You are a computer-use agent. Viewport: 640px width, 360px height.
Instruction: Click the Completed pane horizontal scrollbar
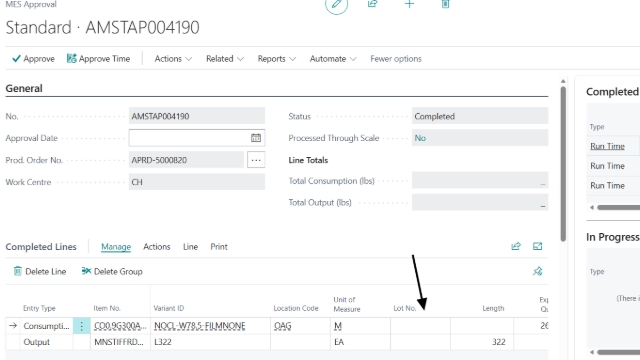pos(618,208)
